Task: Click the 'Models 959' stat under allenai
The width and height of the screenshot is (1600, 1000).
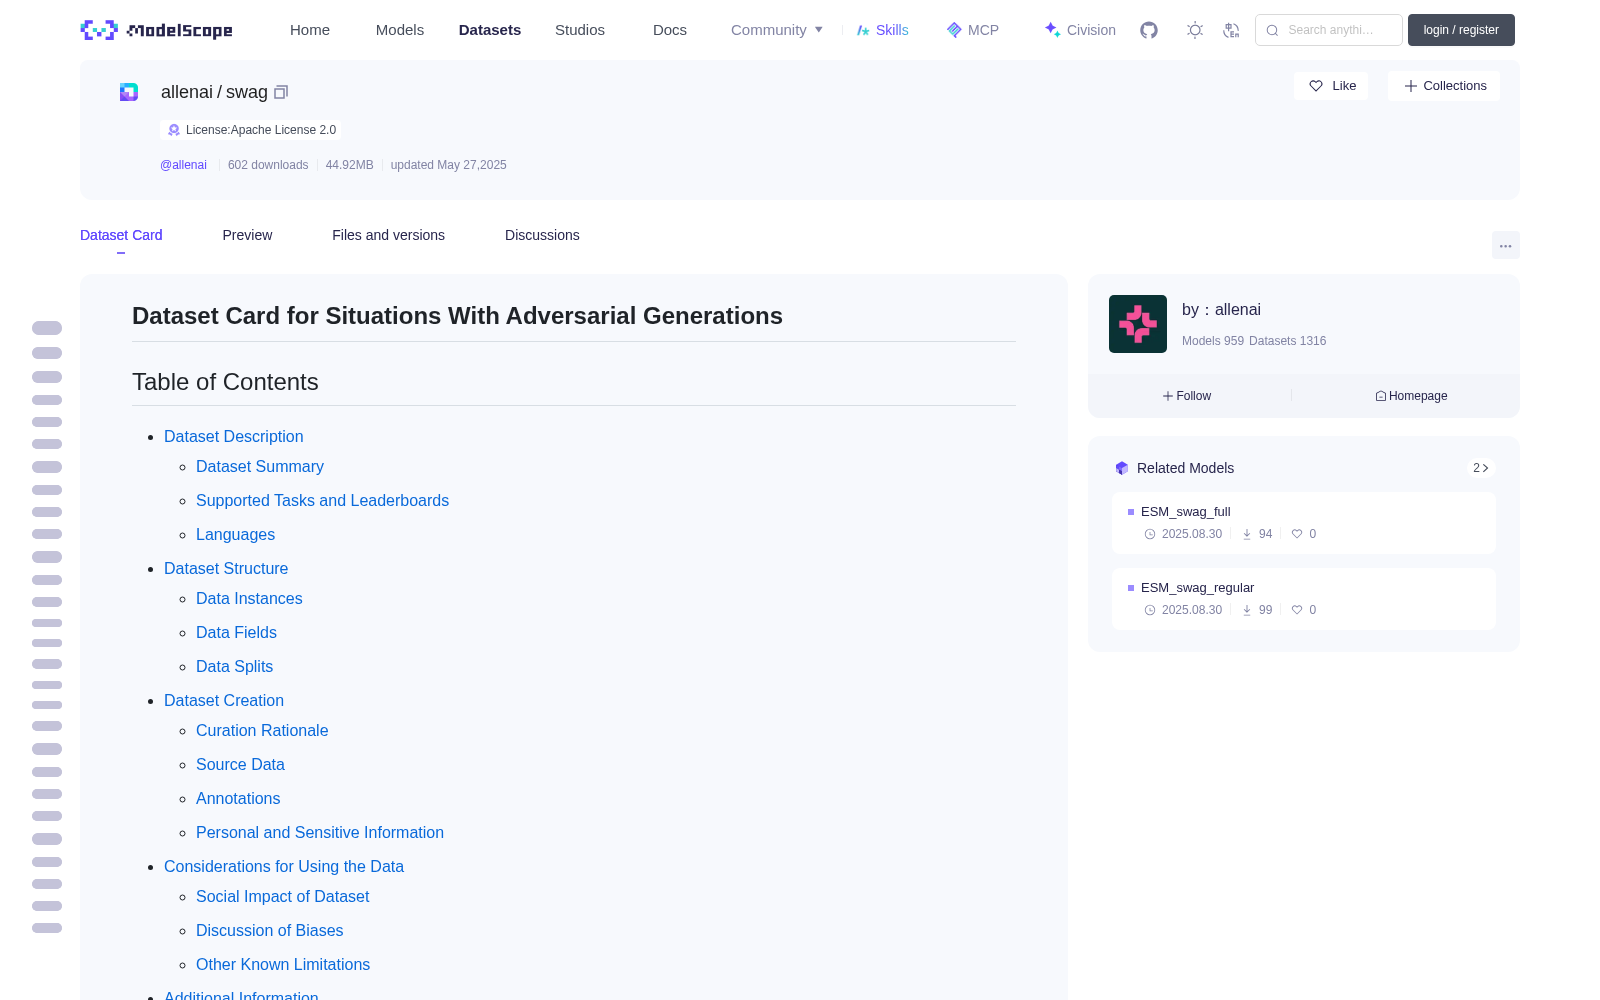Action: tap(1213, 341)
